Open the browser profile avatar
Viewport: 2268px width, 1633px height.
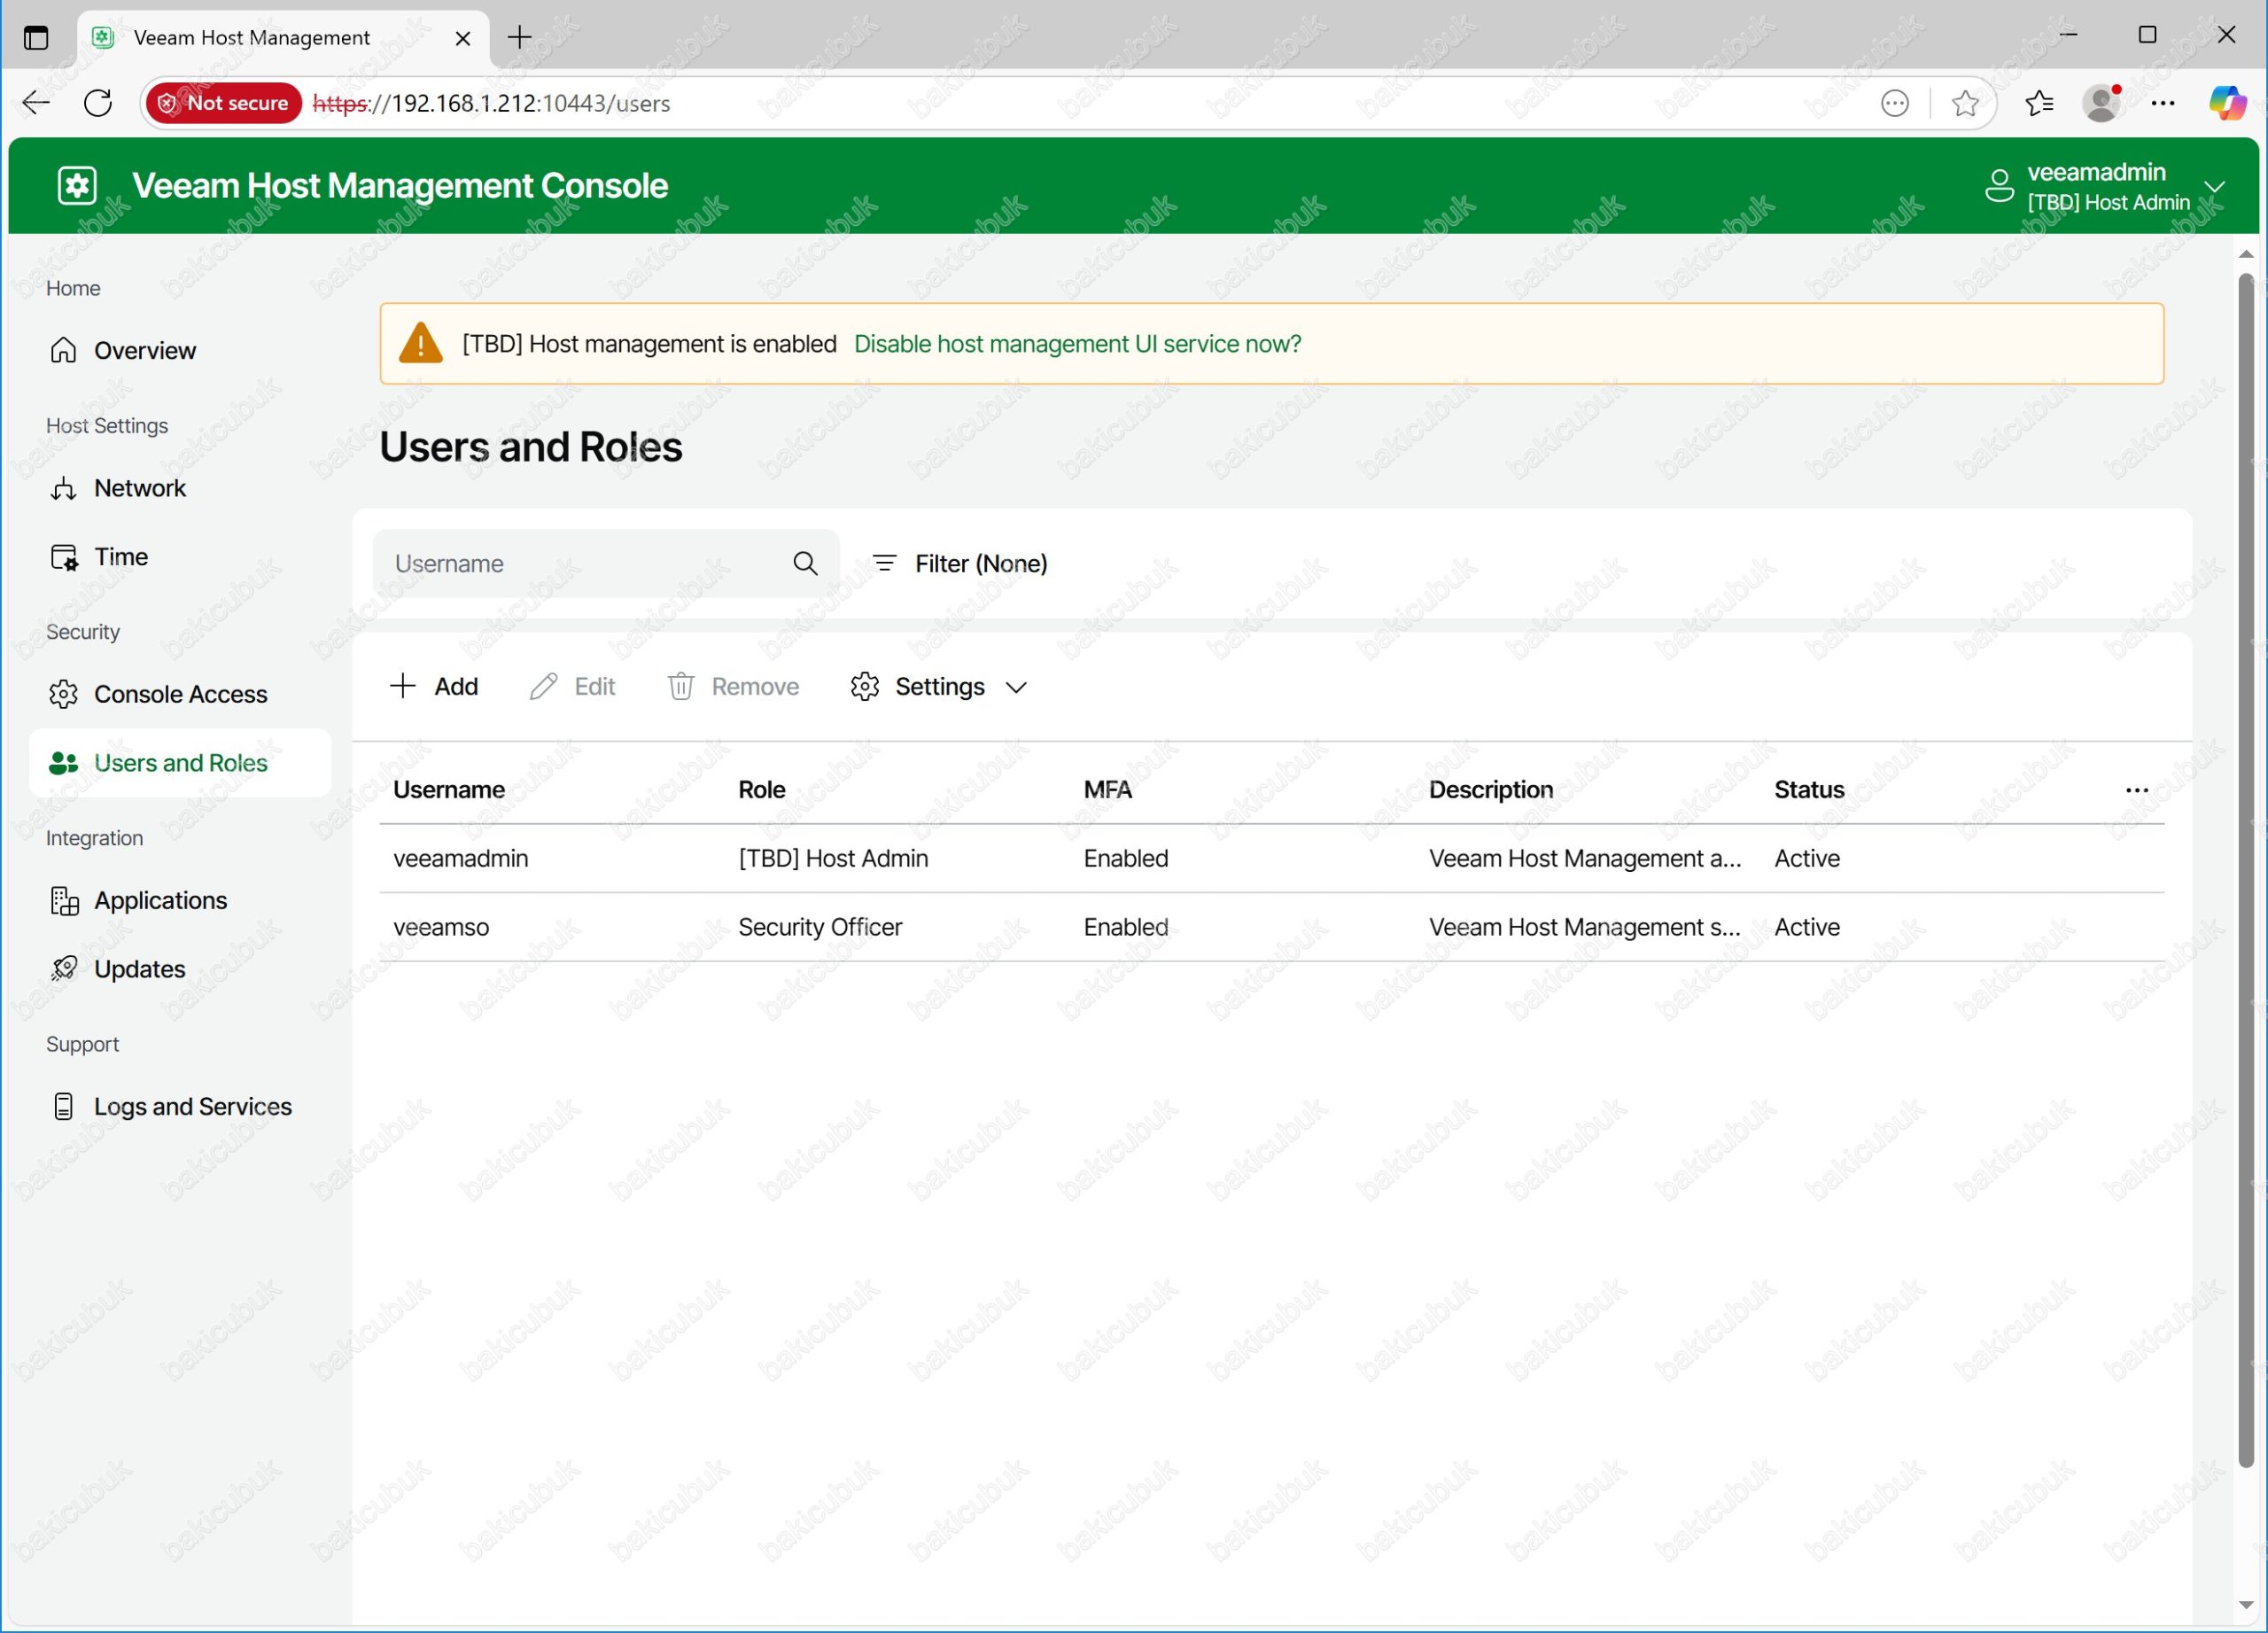pyautogui.click(x=2101, y=103)
